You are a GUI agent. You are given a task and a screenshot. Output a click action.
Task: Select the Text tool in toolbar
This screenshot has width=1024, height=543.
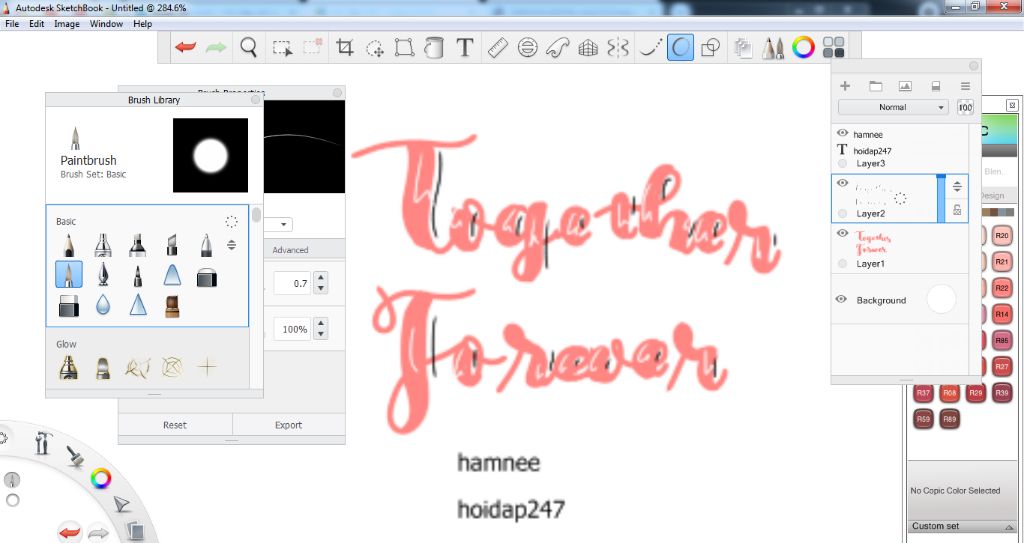coord(464,48)
